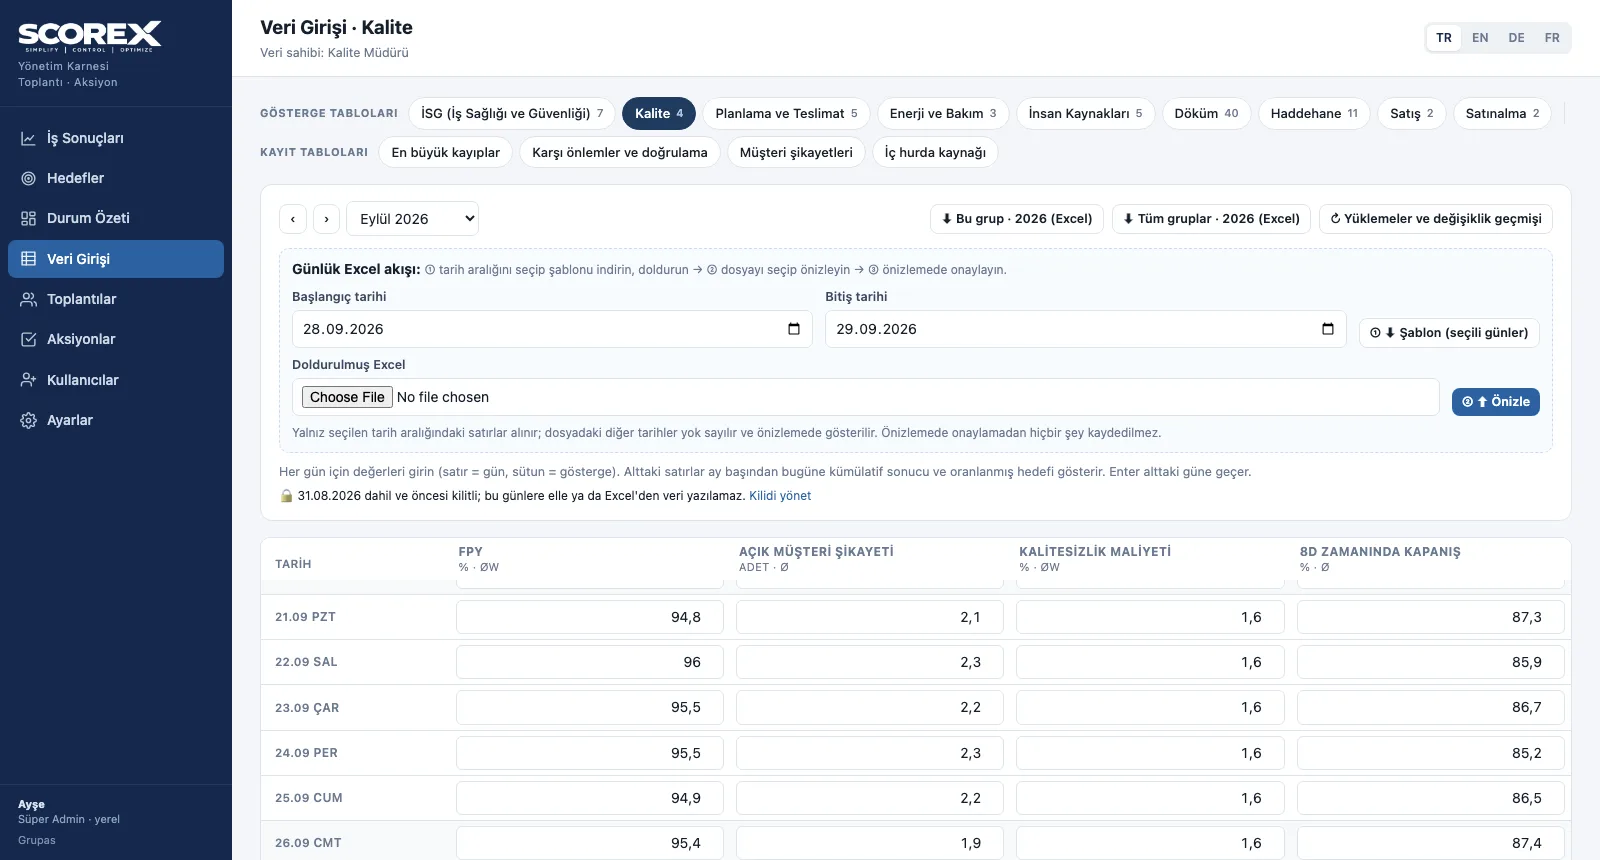Go to next month arrow

(326, 219)
